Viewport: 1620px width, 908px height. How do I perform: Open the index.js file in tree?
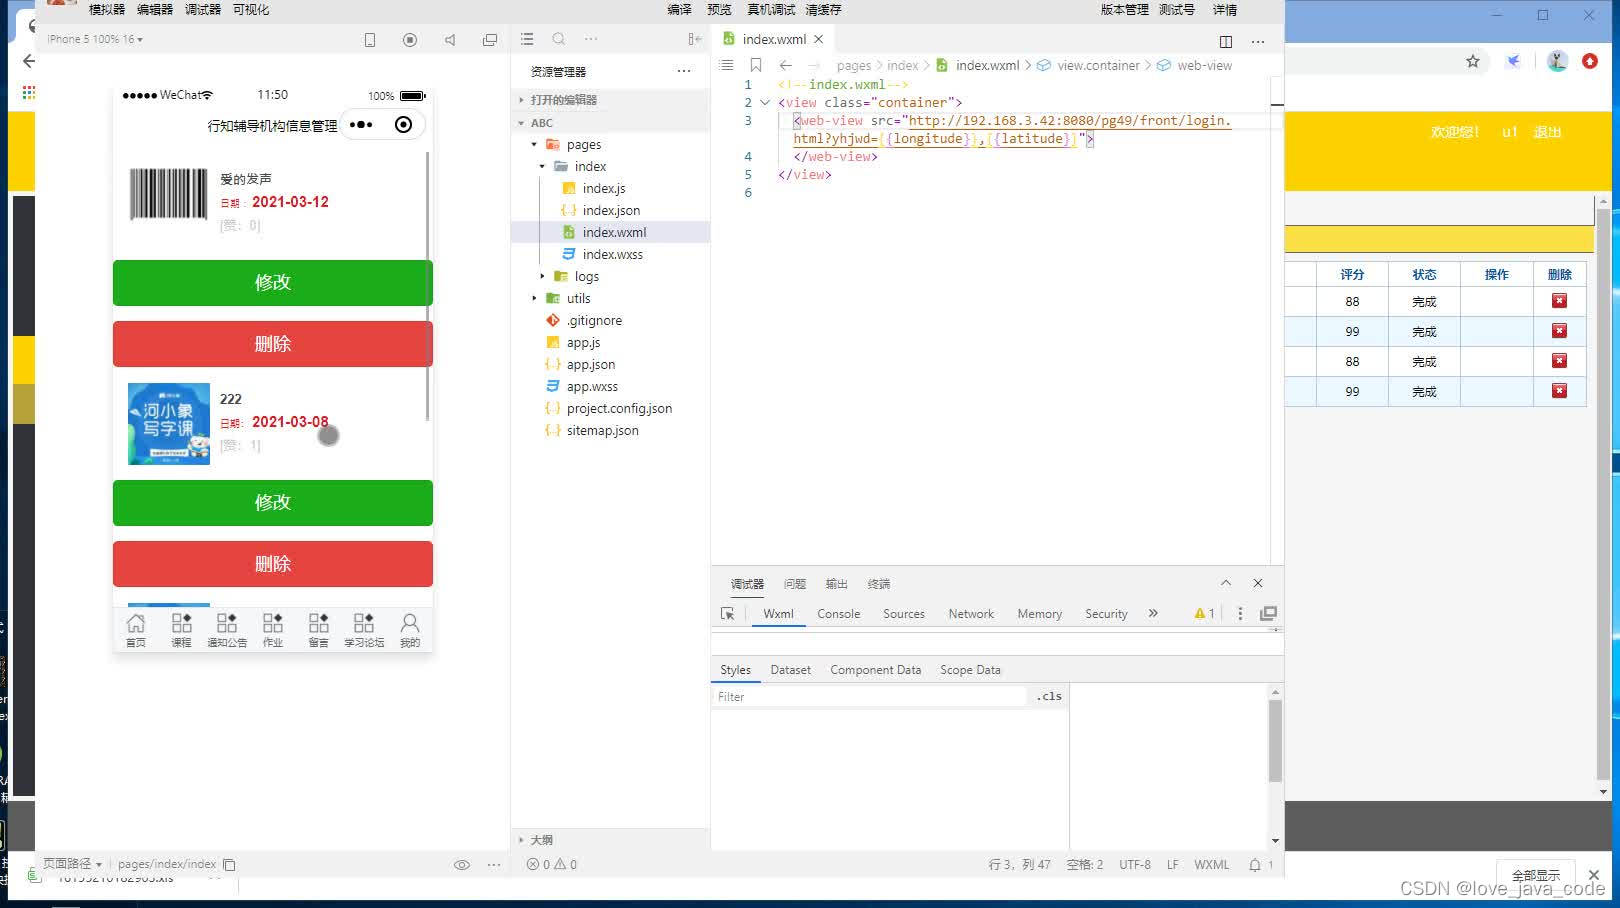[604, 189]
